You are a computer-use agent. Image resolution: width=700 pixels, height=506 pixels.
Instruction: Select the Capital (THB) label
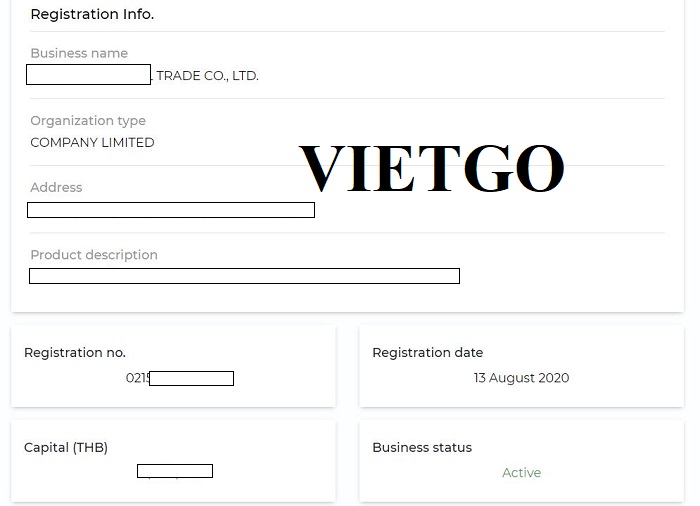coord(66,448)
